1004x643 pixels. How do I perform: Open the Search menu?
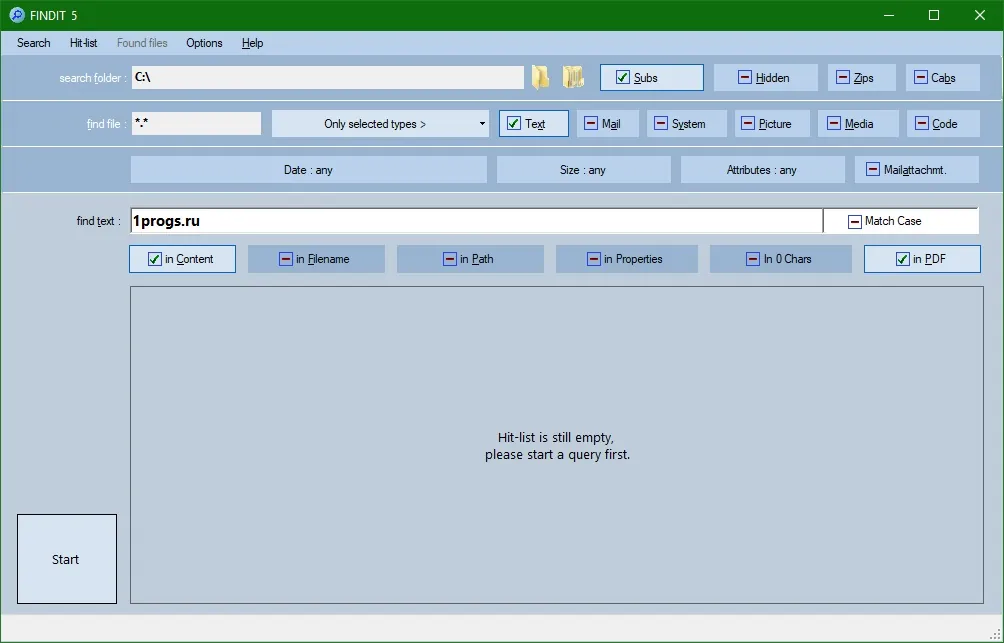(x=33, y=43)
